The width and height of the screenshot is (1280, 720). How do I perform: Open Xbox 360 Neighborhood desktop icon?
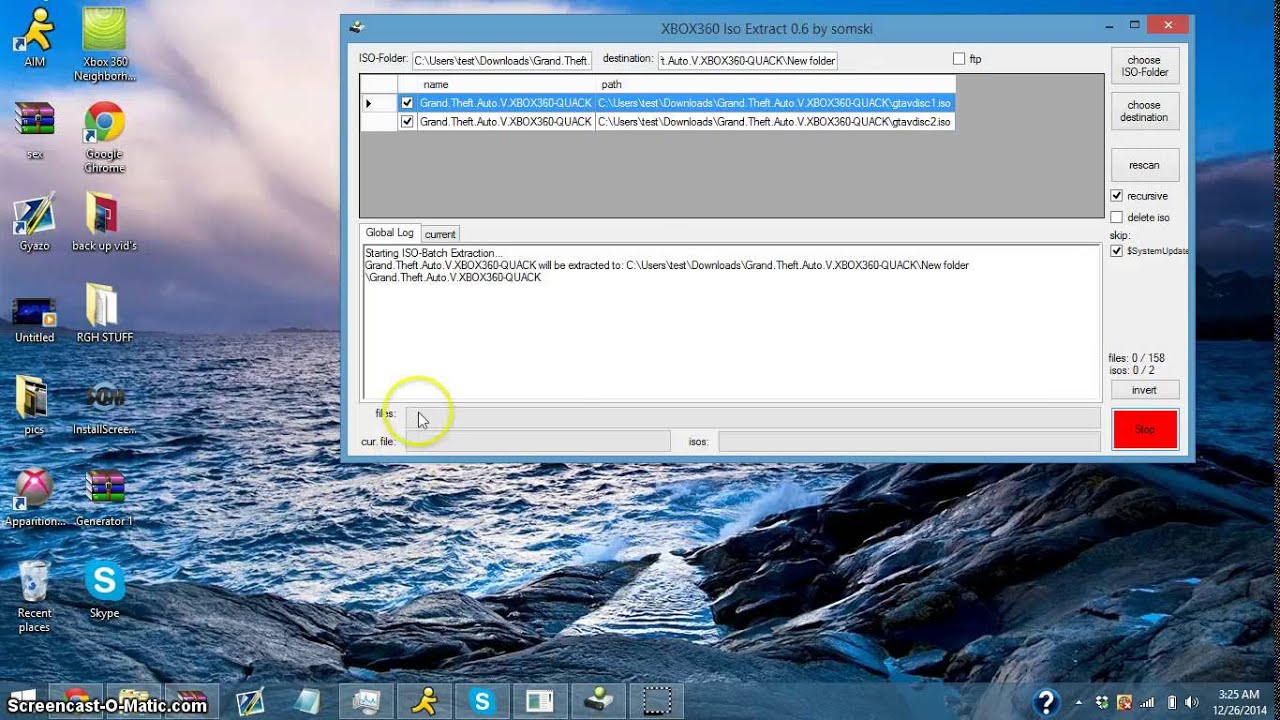point(104,43)
